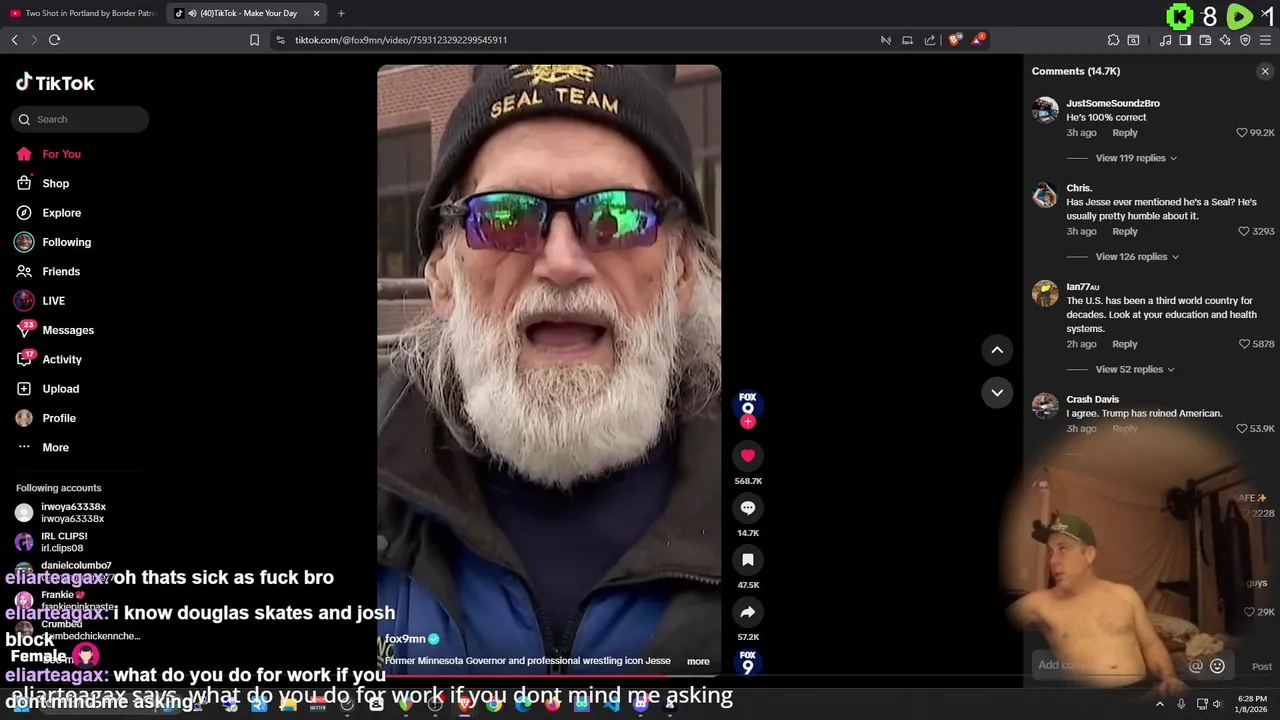Focus the TikTok search field
This screenshot has height=720, width=1280.
pos(80,119)
